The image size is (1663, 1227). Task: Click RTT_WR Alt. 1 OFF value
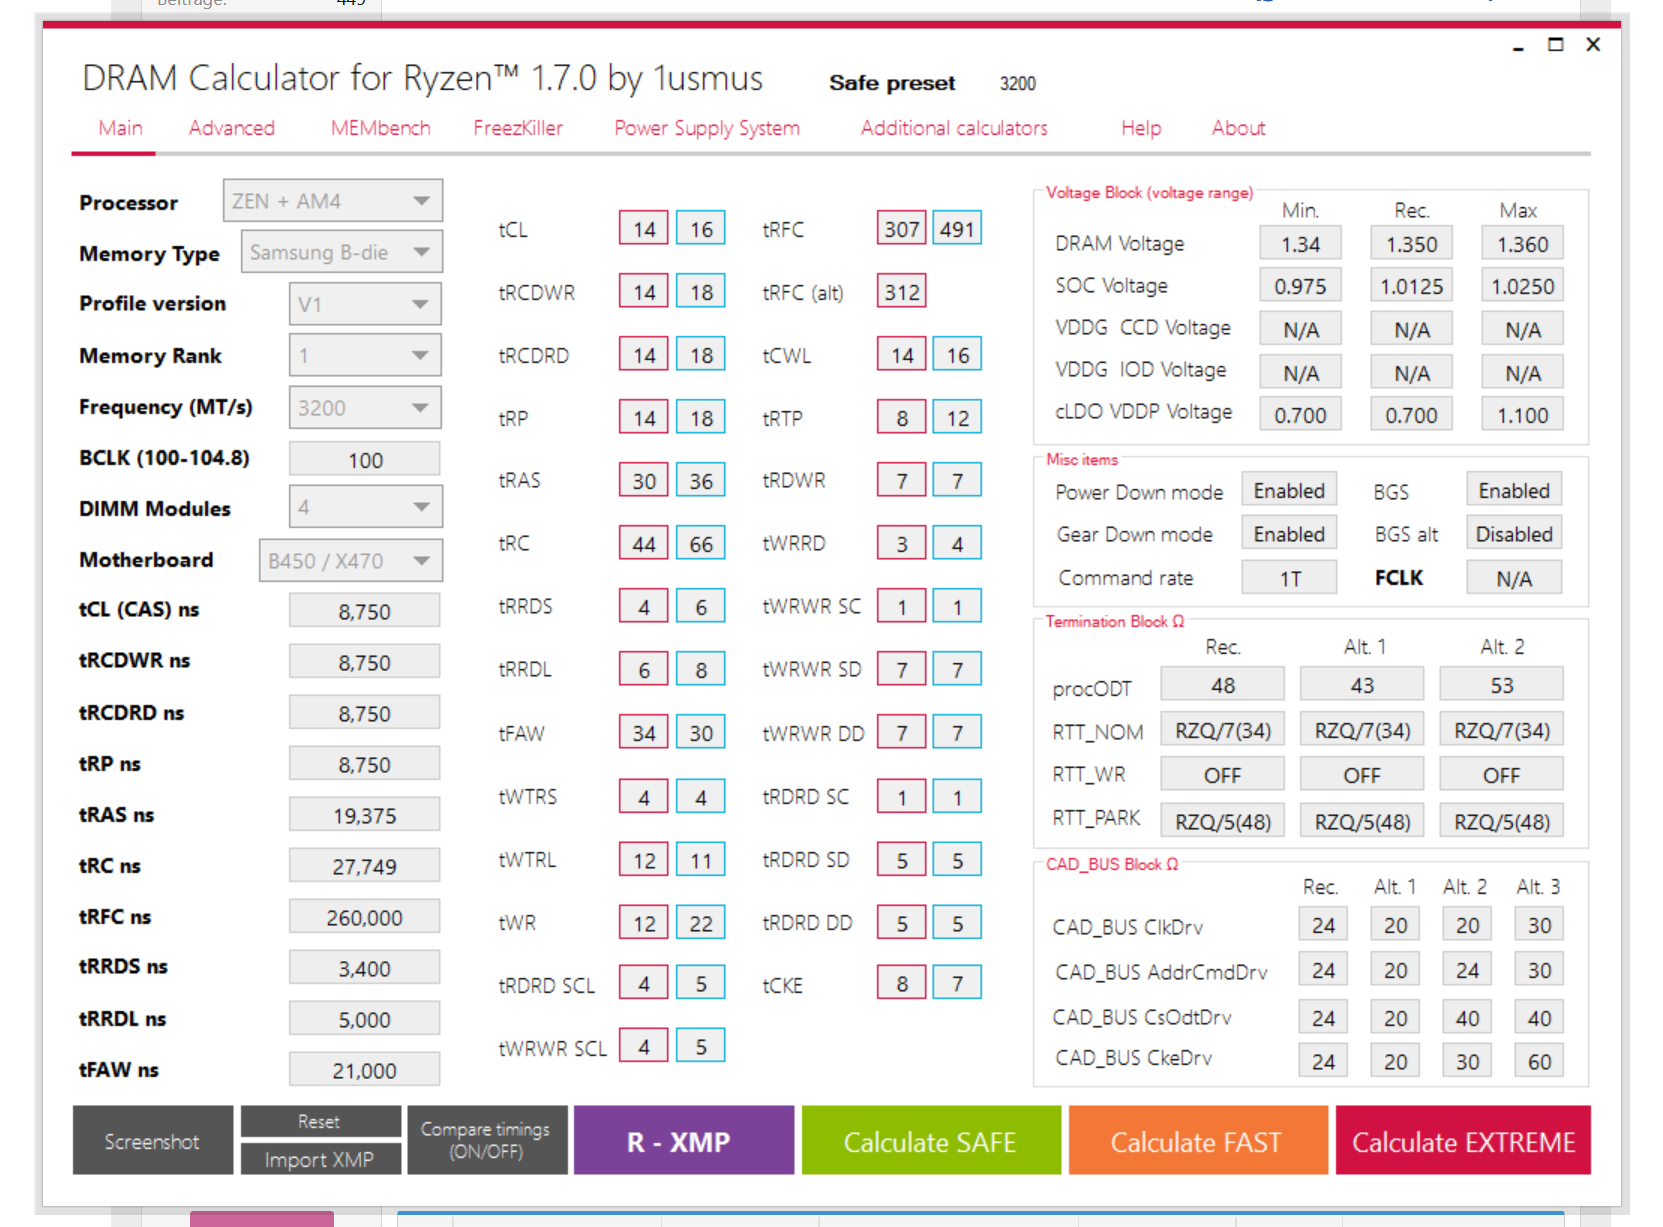pos(1361,775)
